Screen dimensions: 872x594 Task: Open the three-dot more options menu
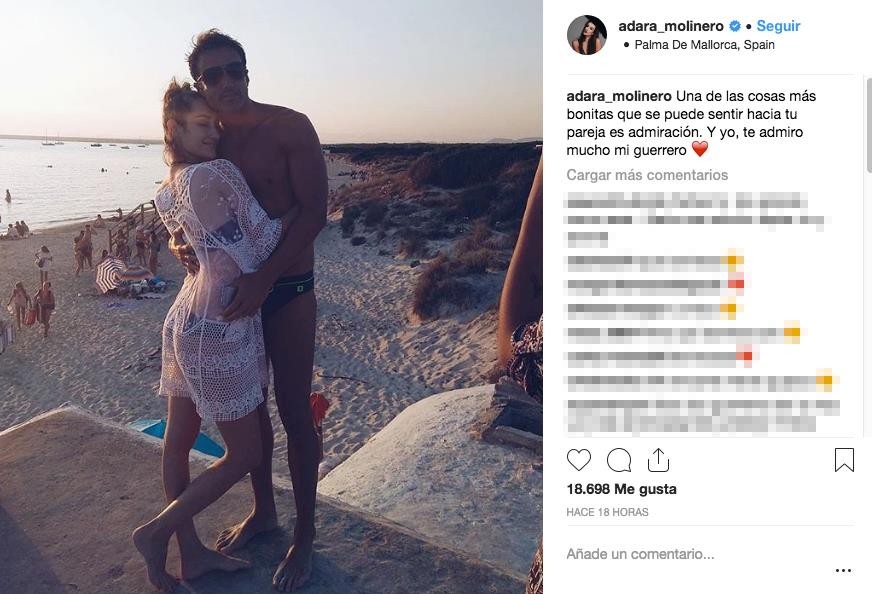(x=843, y=571)
